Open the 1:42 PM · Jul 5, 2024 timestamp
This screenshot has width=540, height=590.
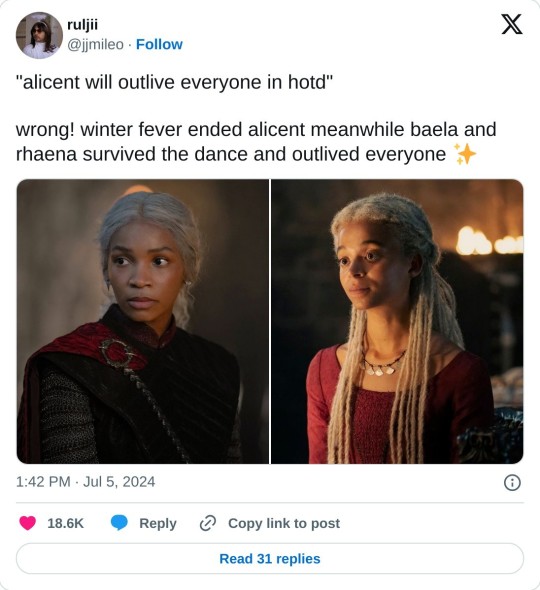pyautogui.click(x=85, y=482)
